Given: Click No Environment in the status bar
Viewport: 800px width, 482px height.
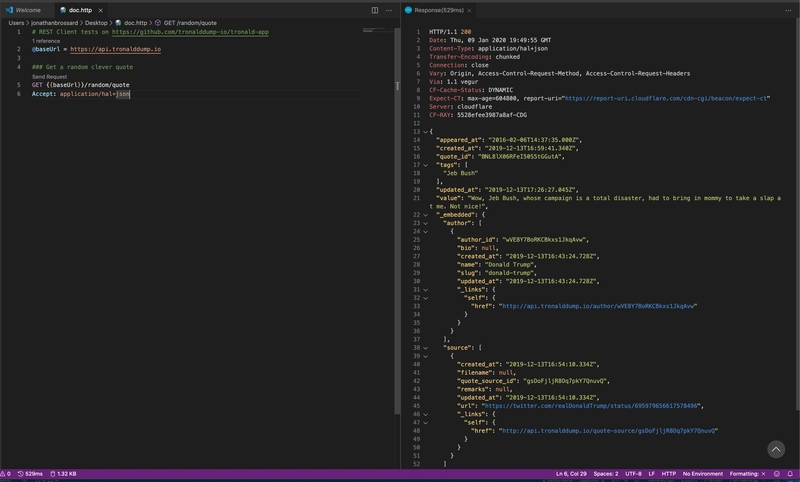Looking at the screenshot, I should pyautogui.click(x=703, y=474).
